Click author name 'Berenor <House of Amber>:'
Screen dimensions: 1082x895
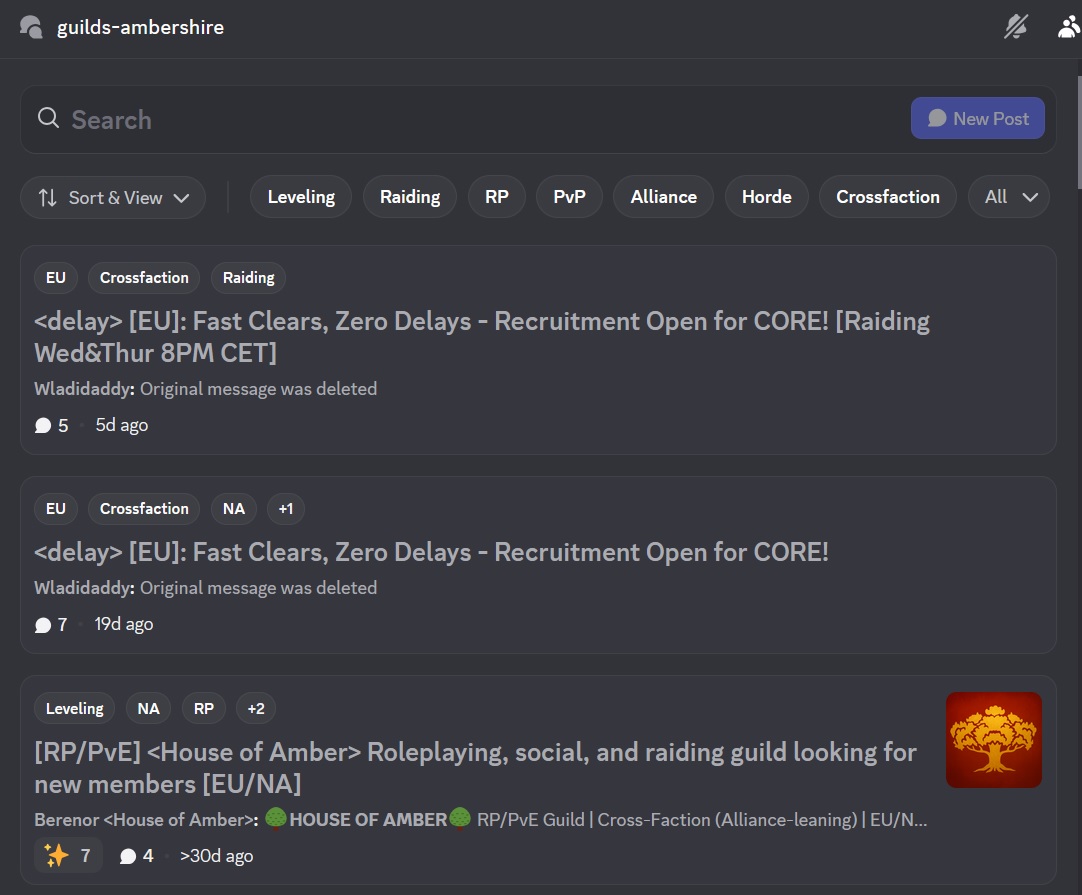tap(146, 820)
